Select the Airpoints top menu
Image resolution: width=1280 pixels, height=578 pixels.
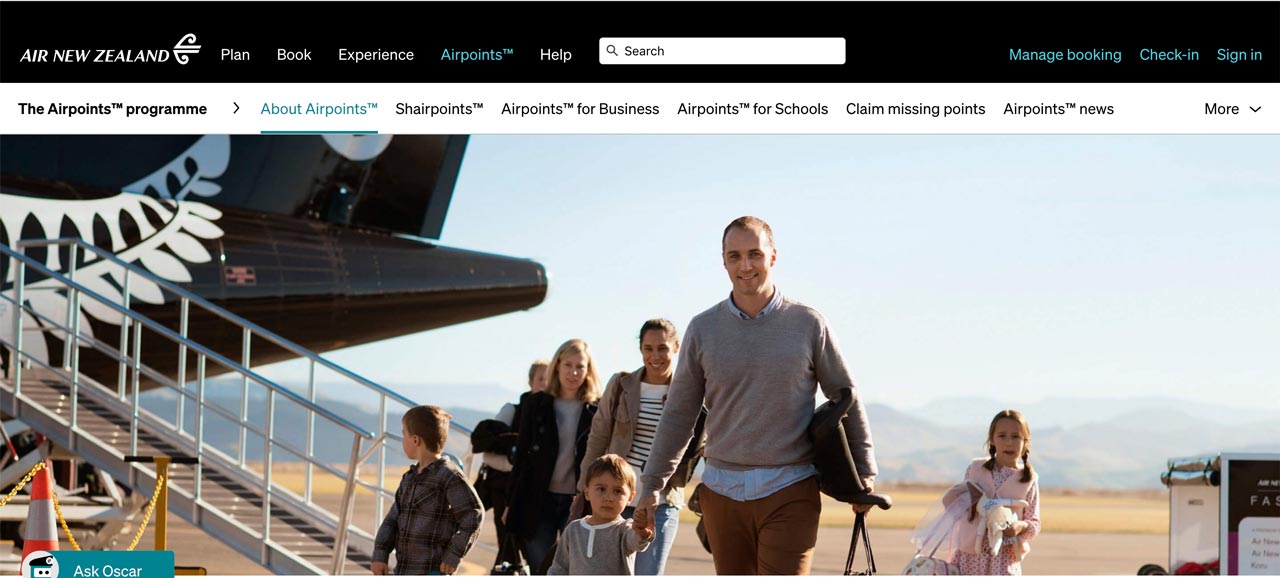click(x=477, y=55)
